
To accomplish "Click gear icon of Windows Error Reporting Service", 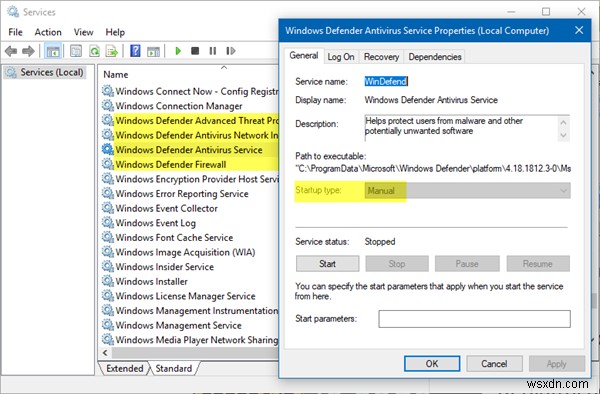I will (108, 193).
